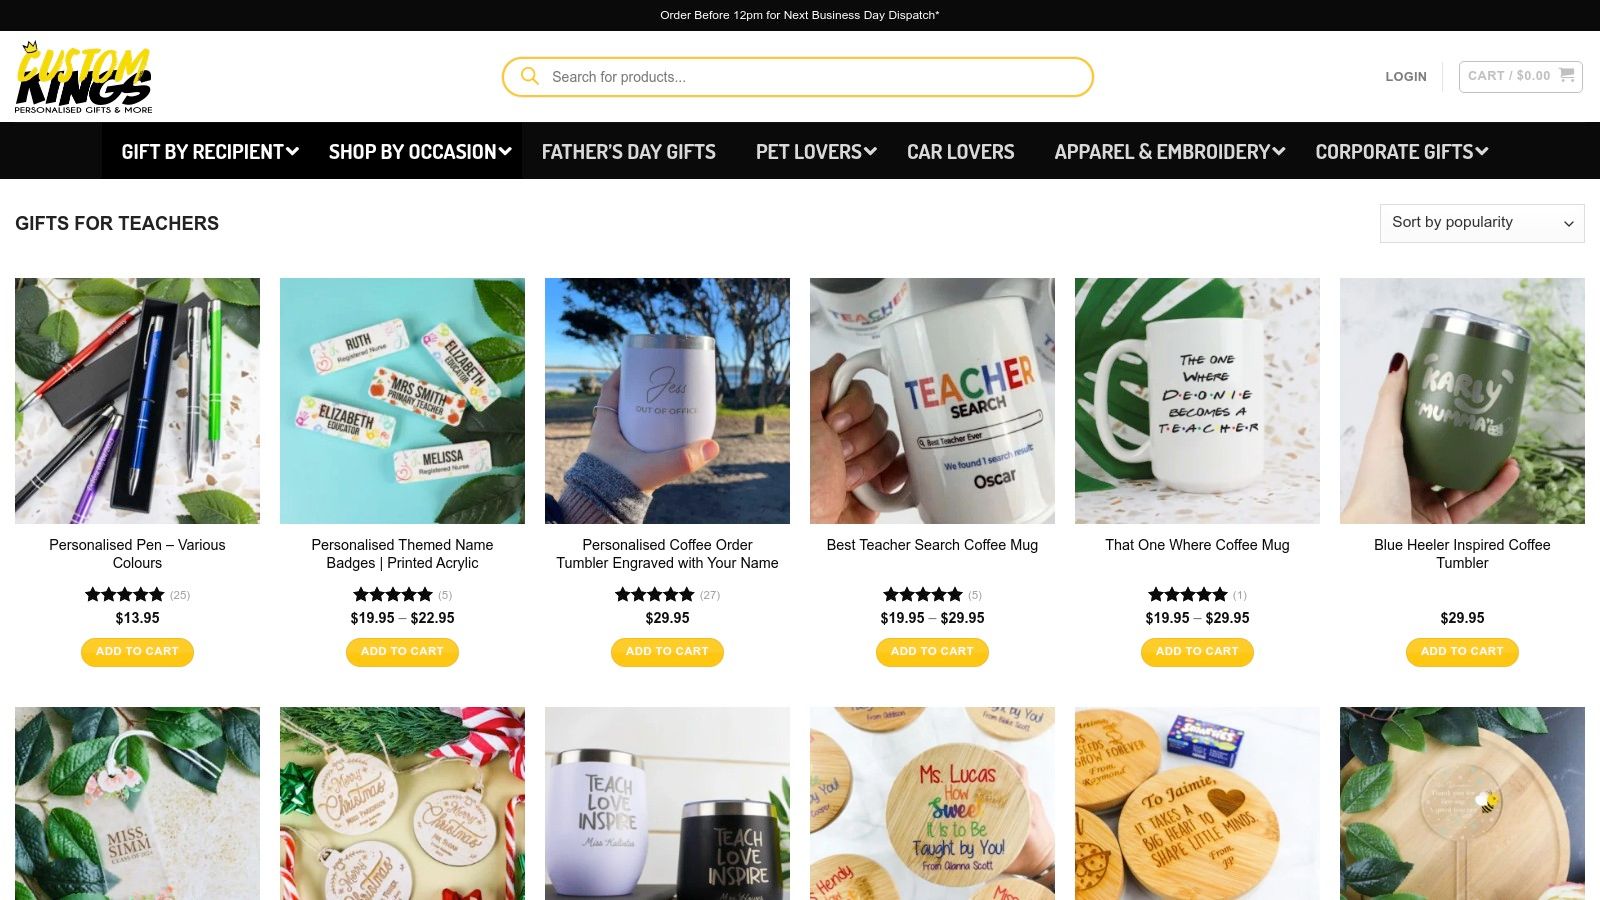The width and height of the screenshot is (1600, 900).
Task: Add Blue Heeler Tumbler to cart
Action: click(1462, 652)
